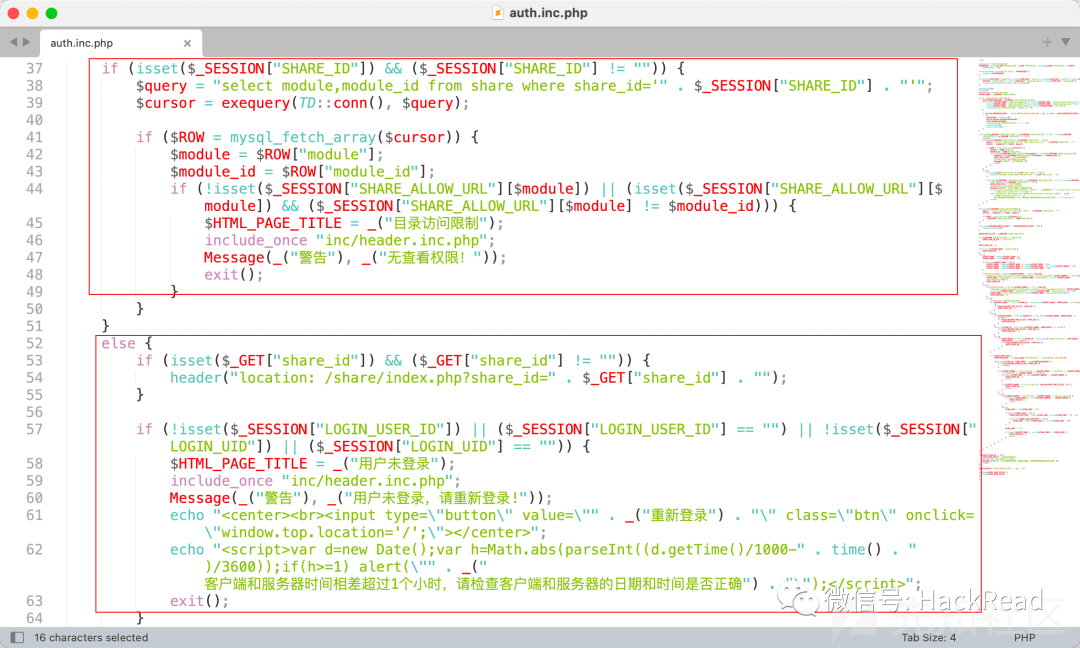The width and height of the screenshot is (1080, 648).
Task: Go to the next tab with the right arrow
Action: coord(27,42)
